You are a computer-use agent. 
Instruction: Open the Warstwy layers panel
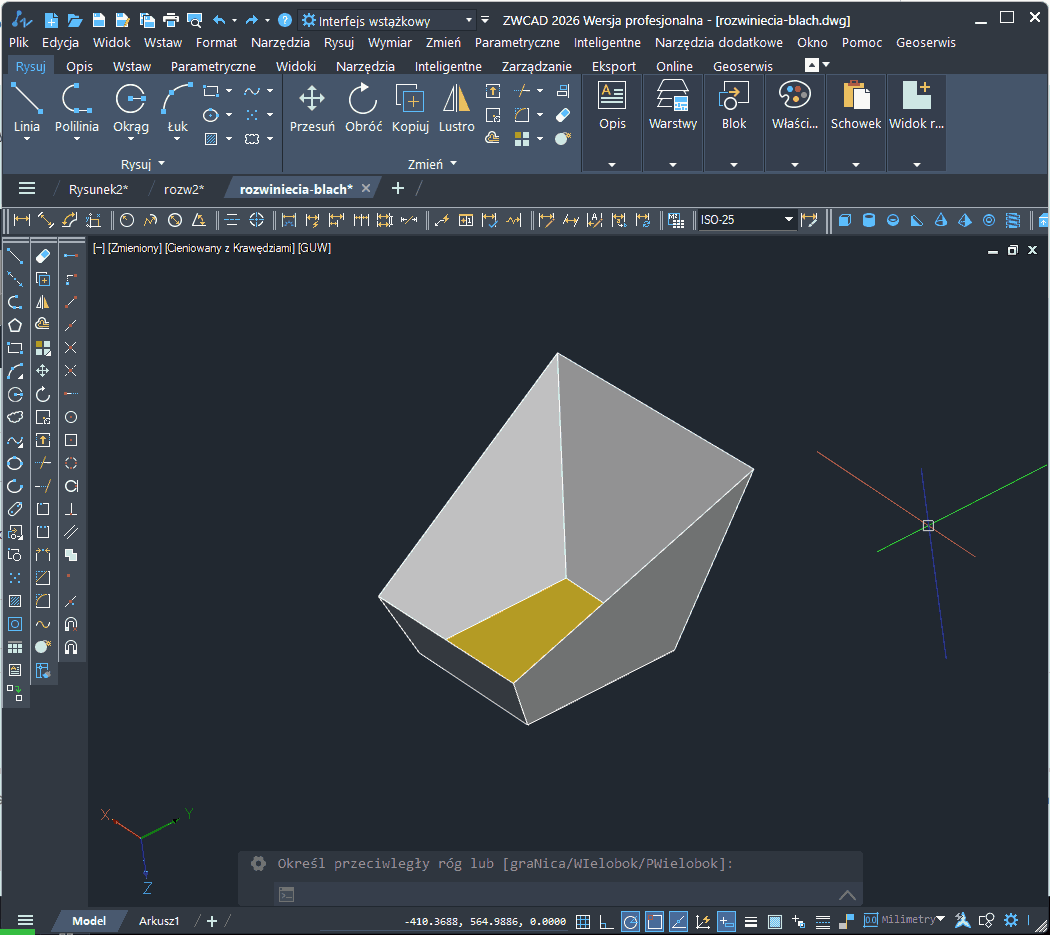click(673, 105)
